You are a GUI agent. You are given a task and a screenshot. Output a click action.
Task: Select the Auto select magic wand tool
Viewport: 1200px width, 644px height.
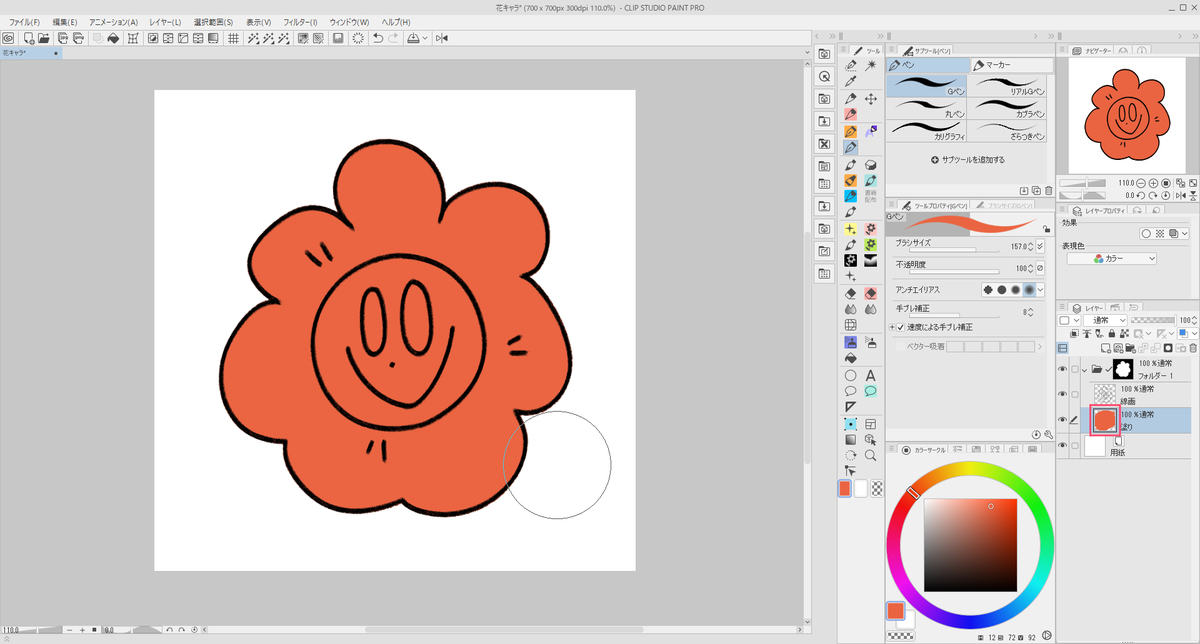(x=871, y=64)
